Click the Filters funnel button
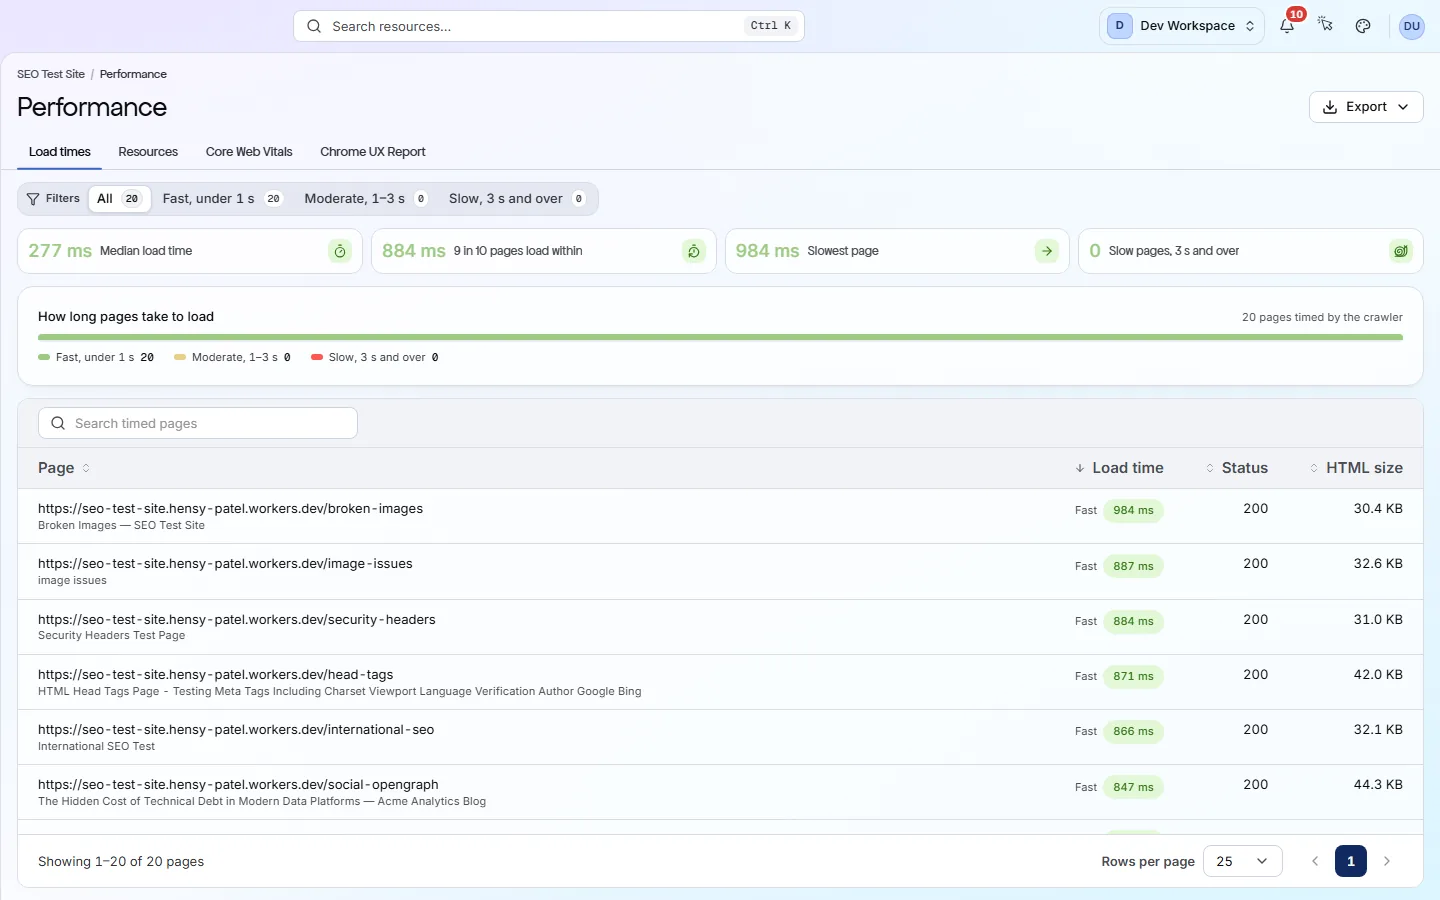 click(x=53, y=199)
